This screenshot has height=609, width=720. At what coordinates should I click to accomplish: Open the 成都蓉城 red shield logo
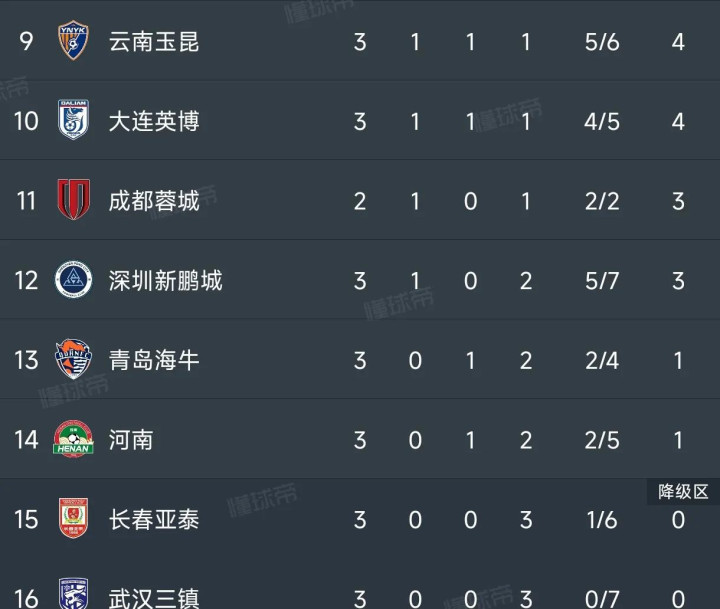click(x=73, y=199)
